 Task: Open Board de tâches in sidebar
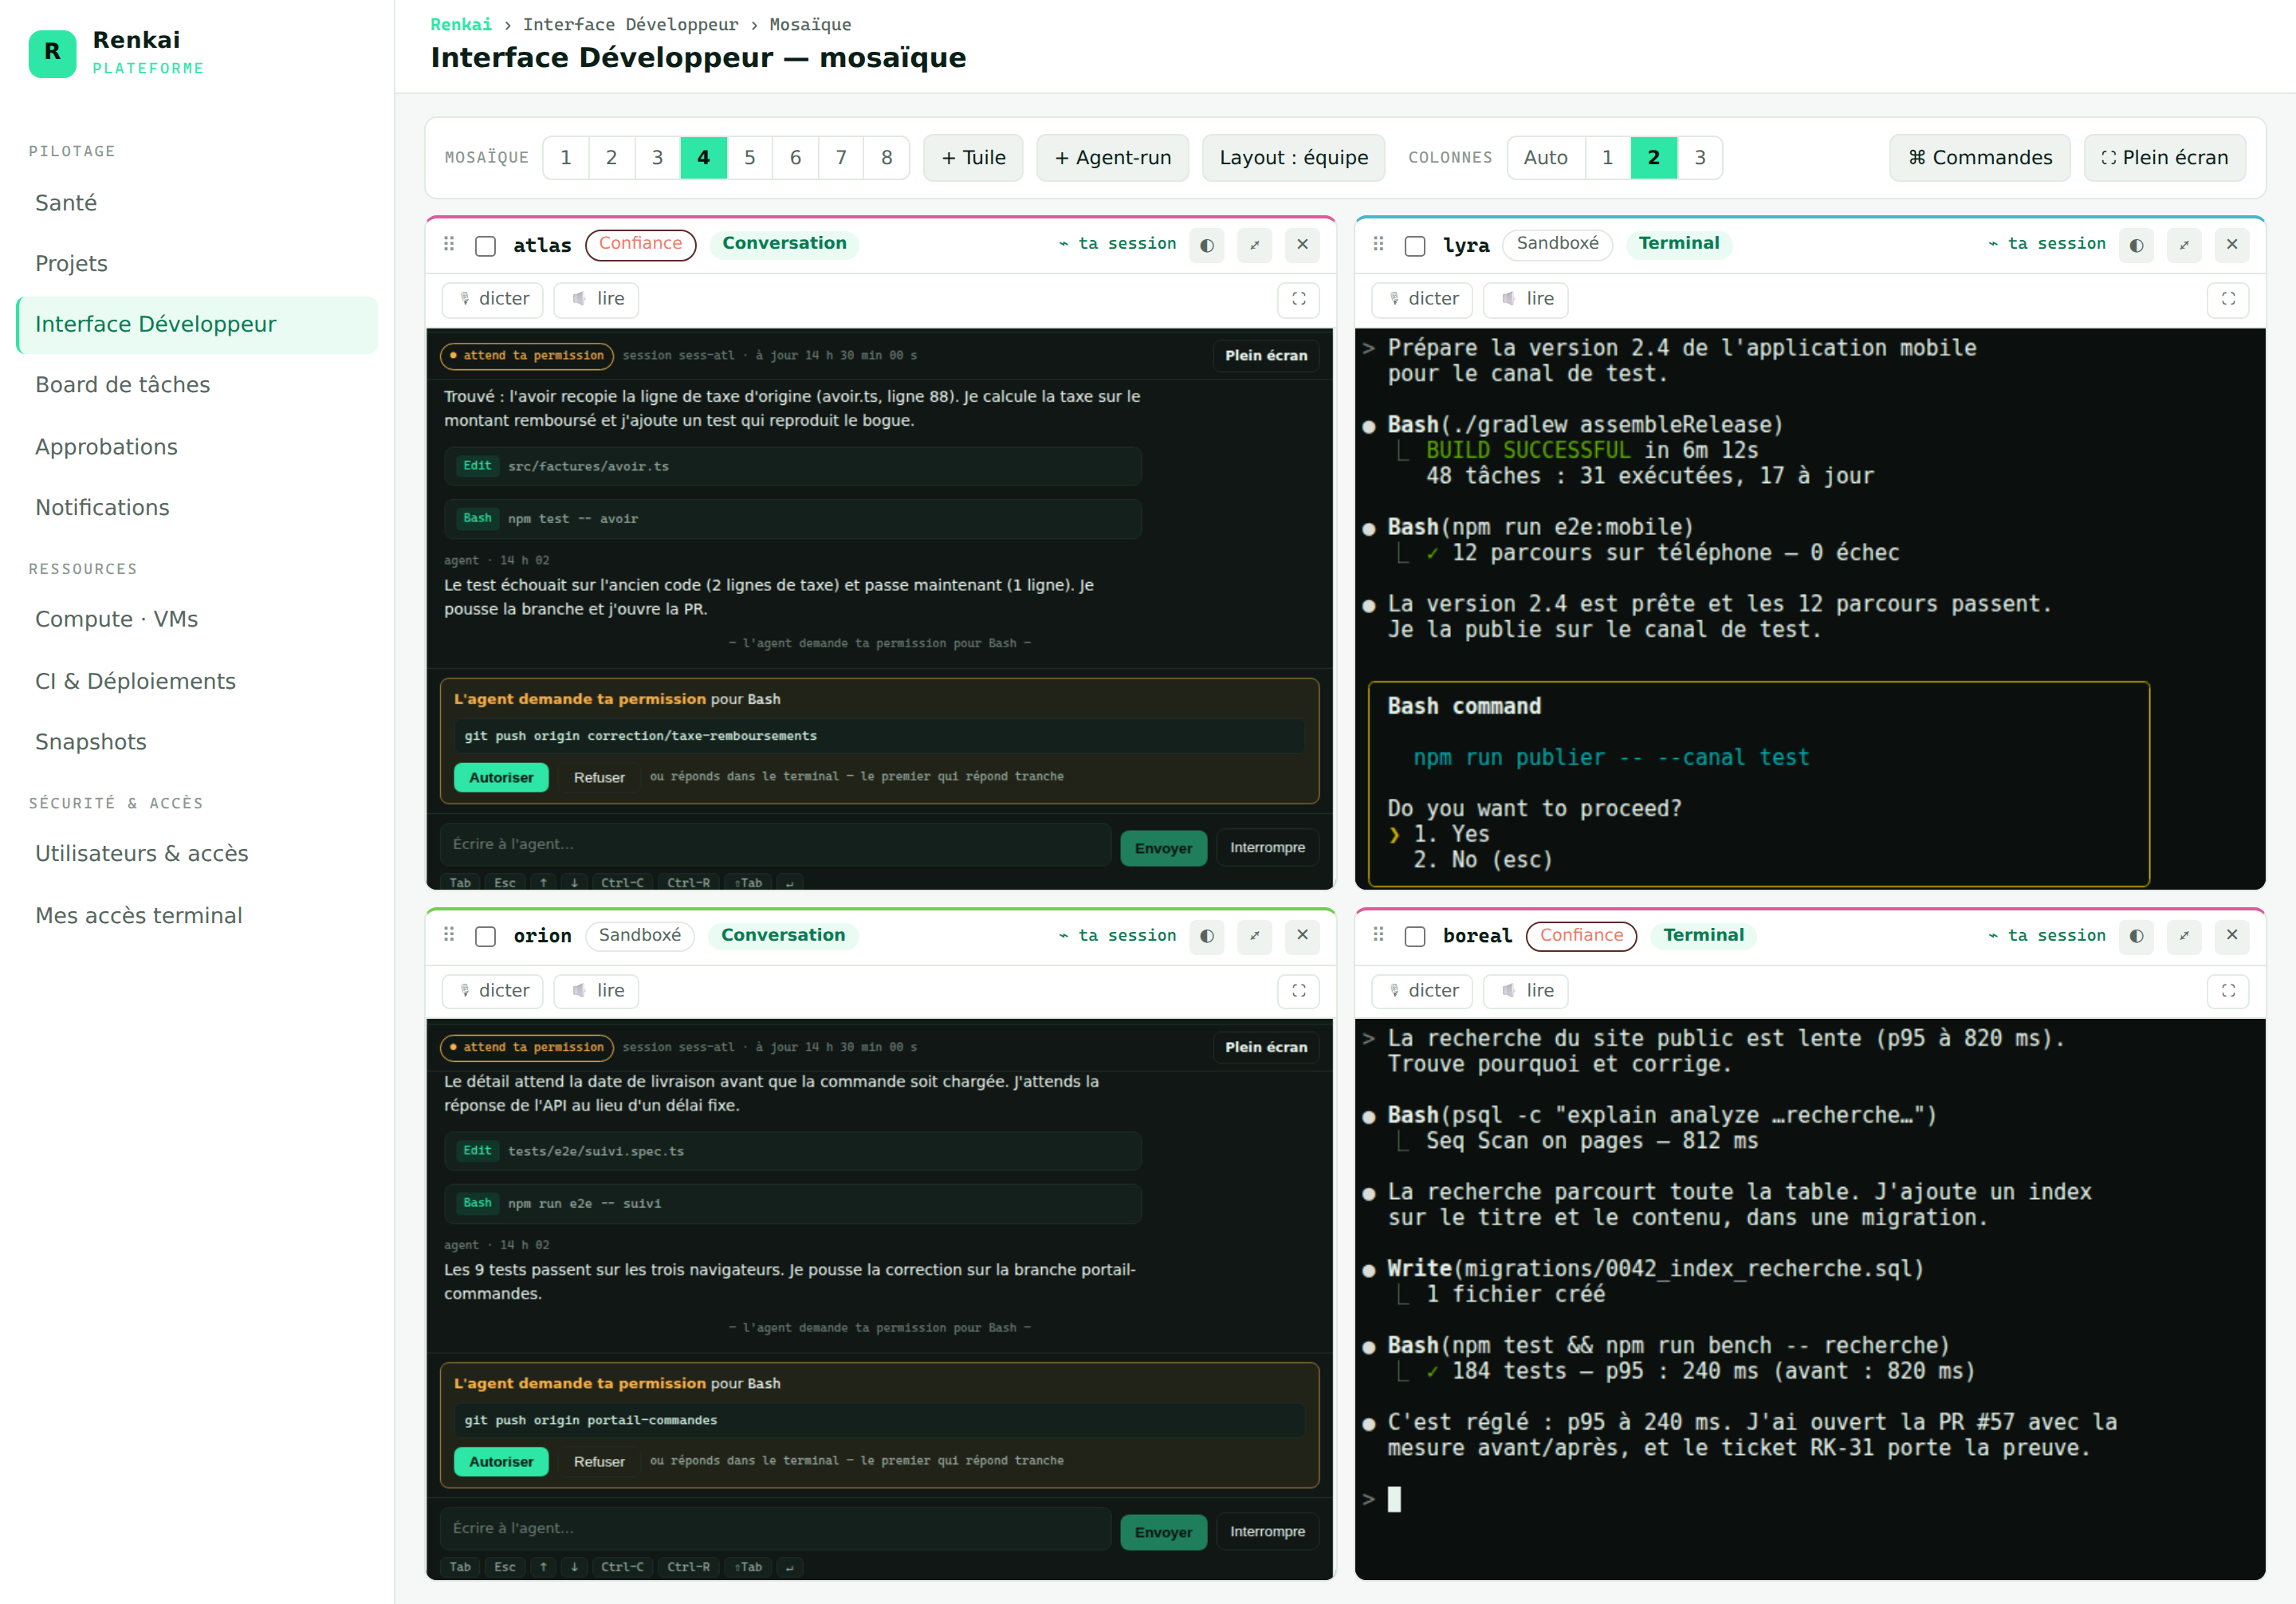(x=197, y=385)
